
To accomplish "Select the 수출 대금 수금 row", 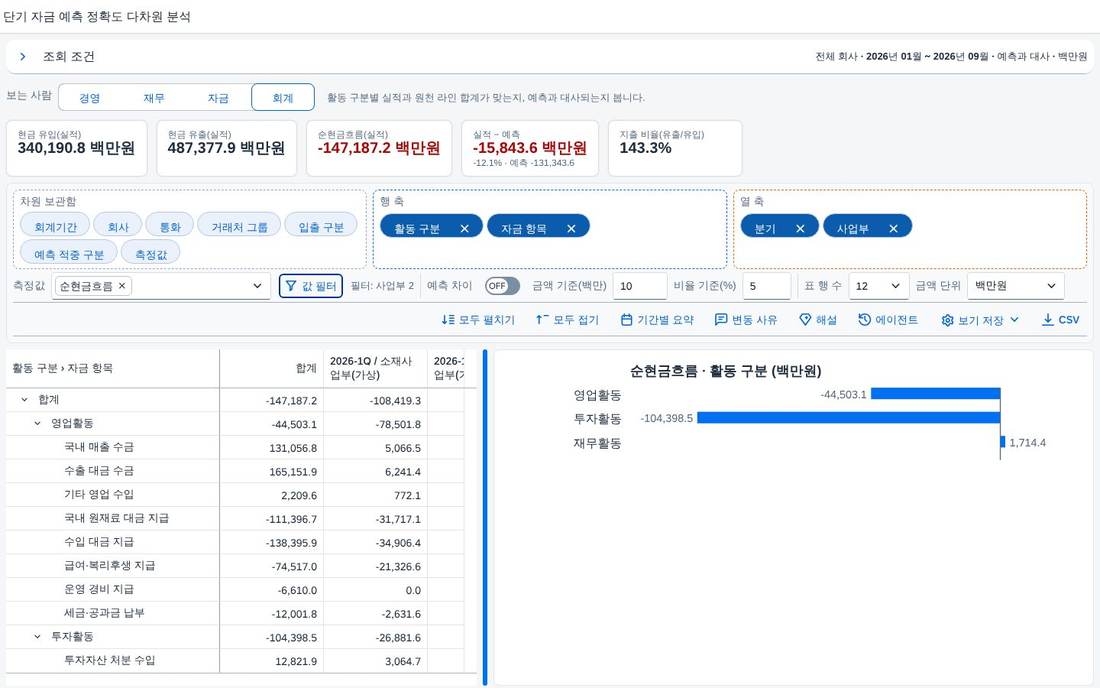I will tap(235, 471).
